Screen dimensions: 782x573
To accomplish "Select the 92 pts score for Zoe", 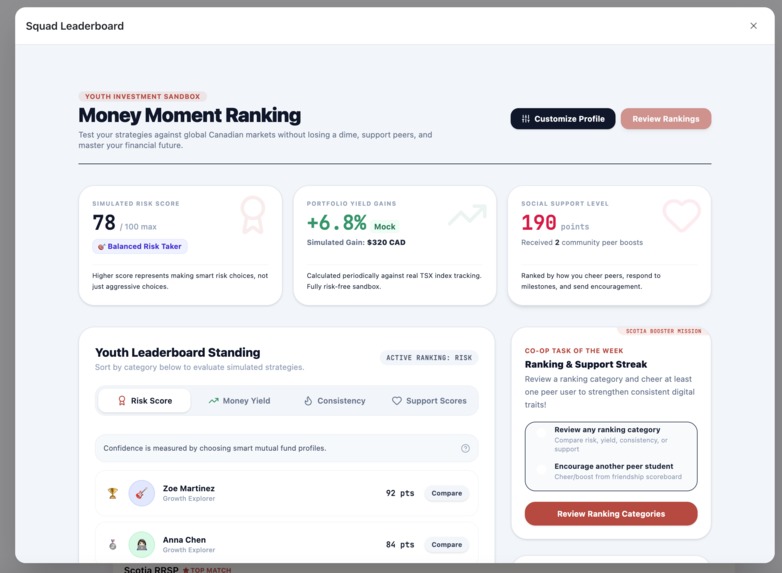I will pos(400,493).
